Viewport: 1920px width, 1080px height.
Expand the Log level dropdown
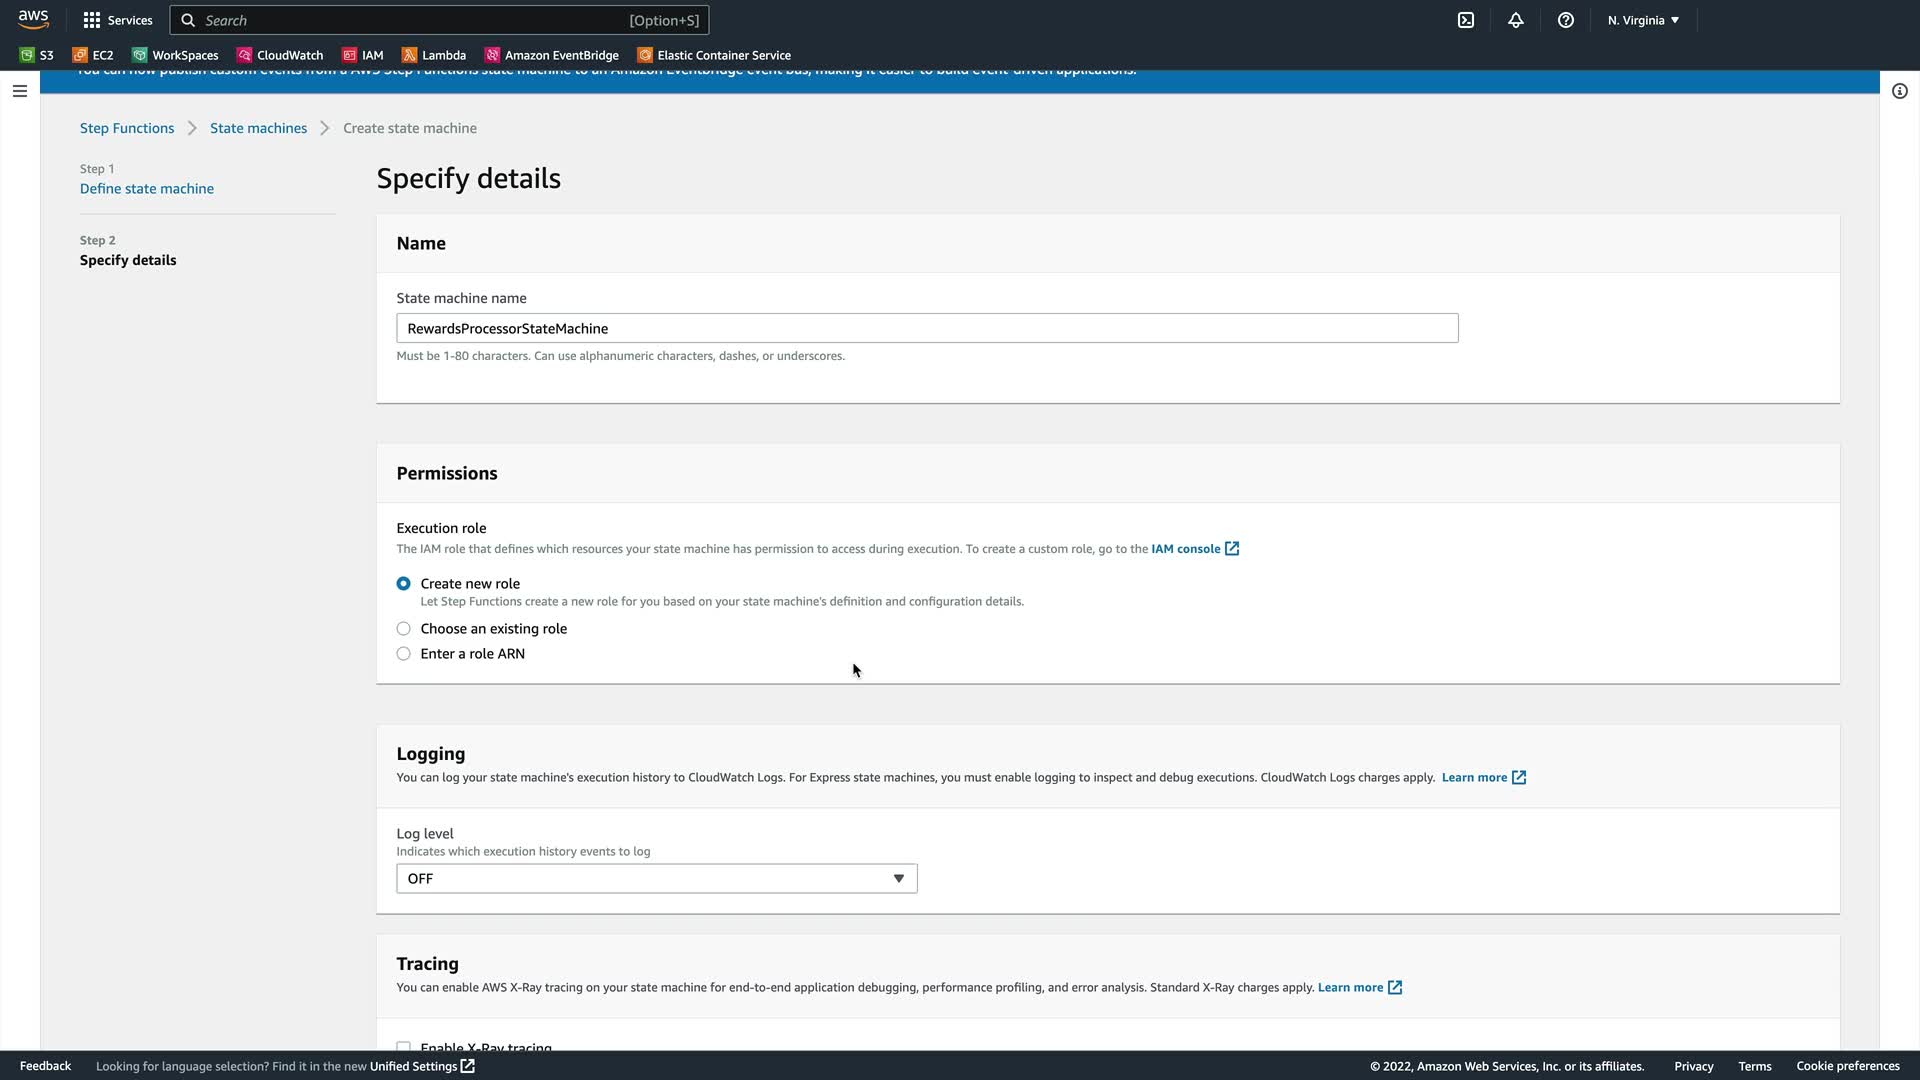(x=656, y=879)
